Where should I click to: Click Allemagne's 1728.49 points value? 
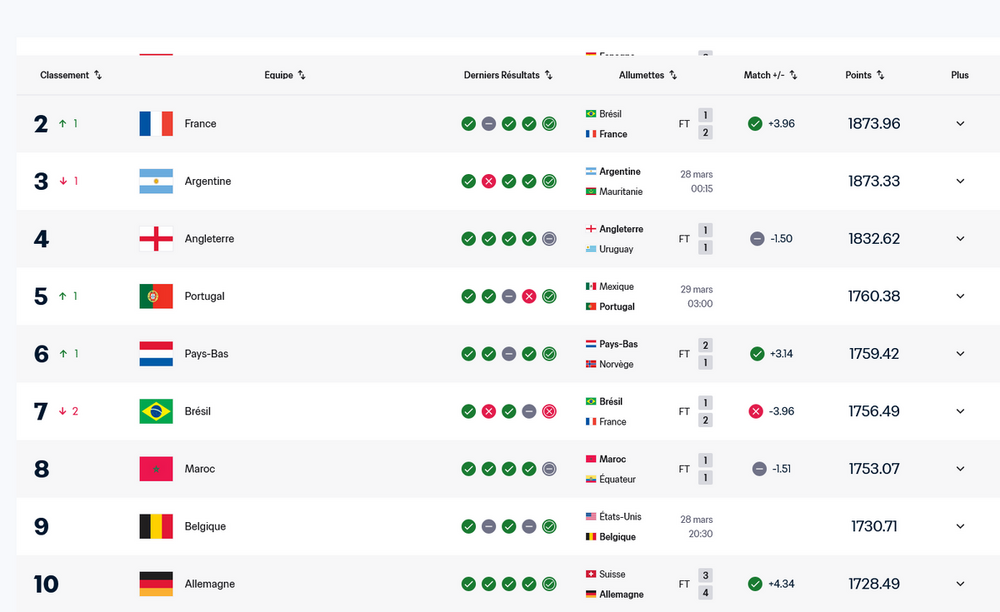pyautogui.click(x=873, y=584)
